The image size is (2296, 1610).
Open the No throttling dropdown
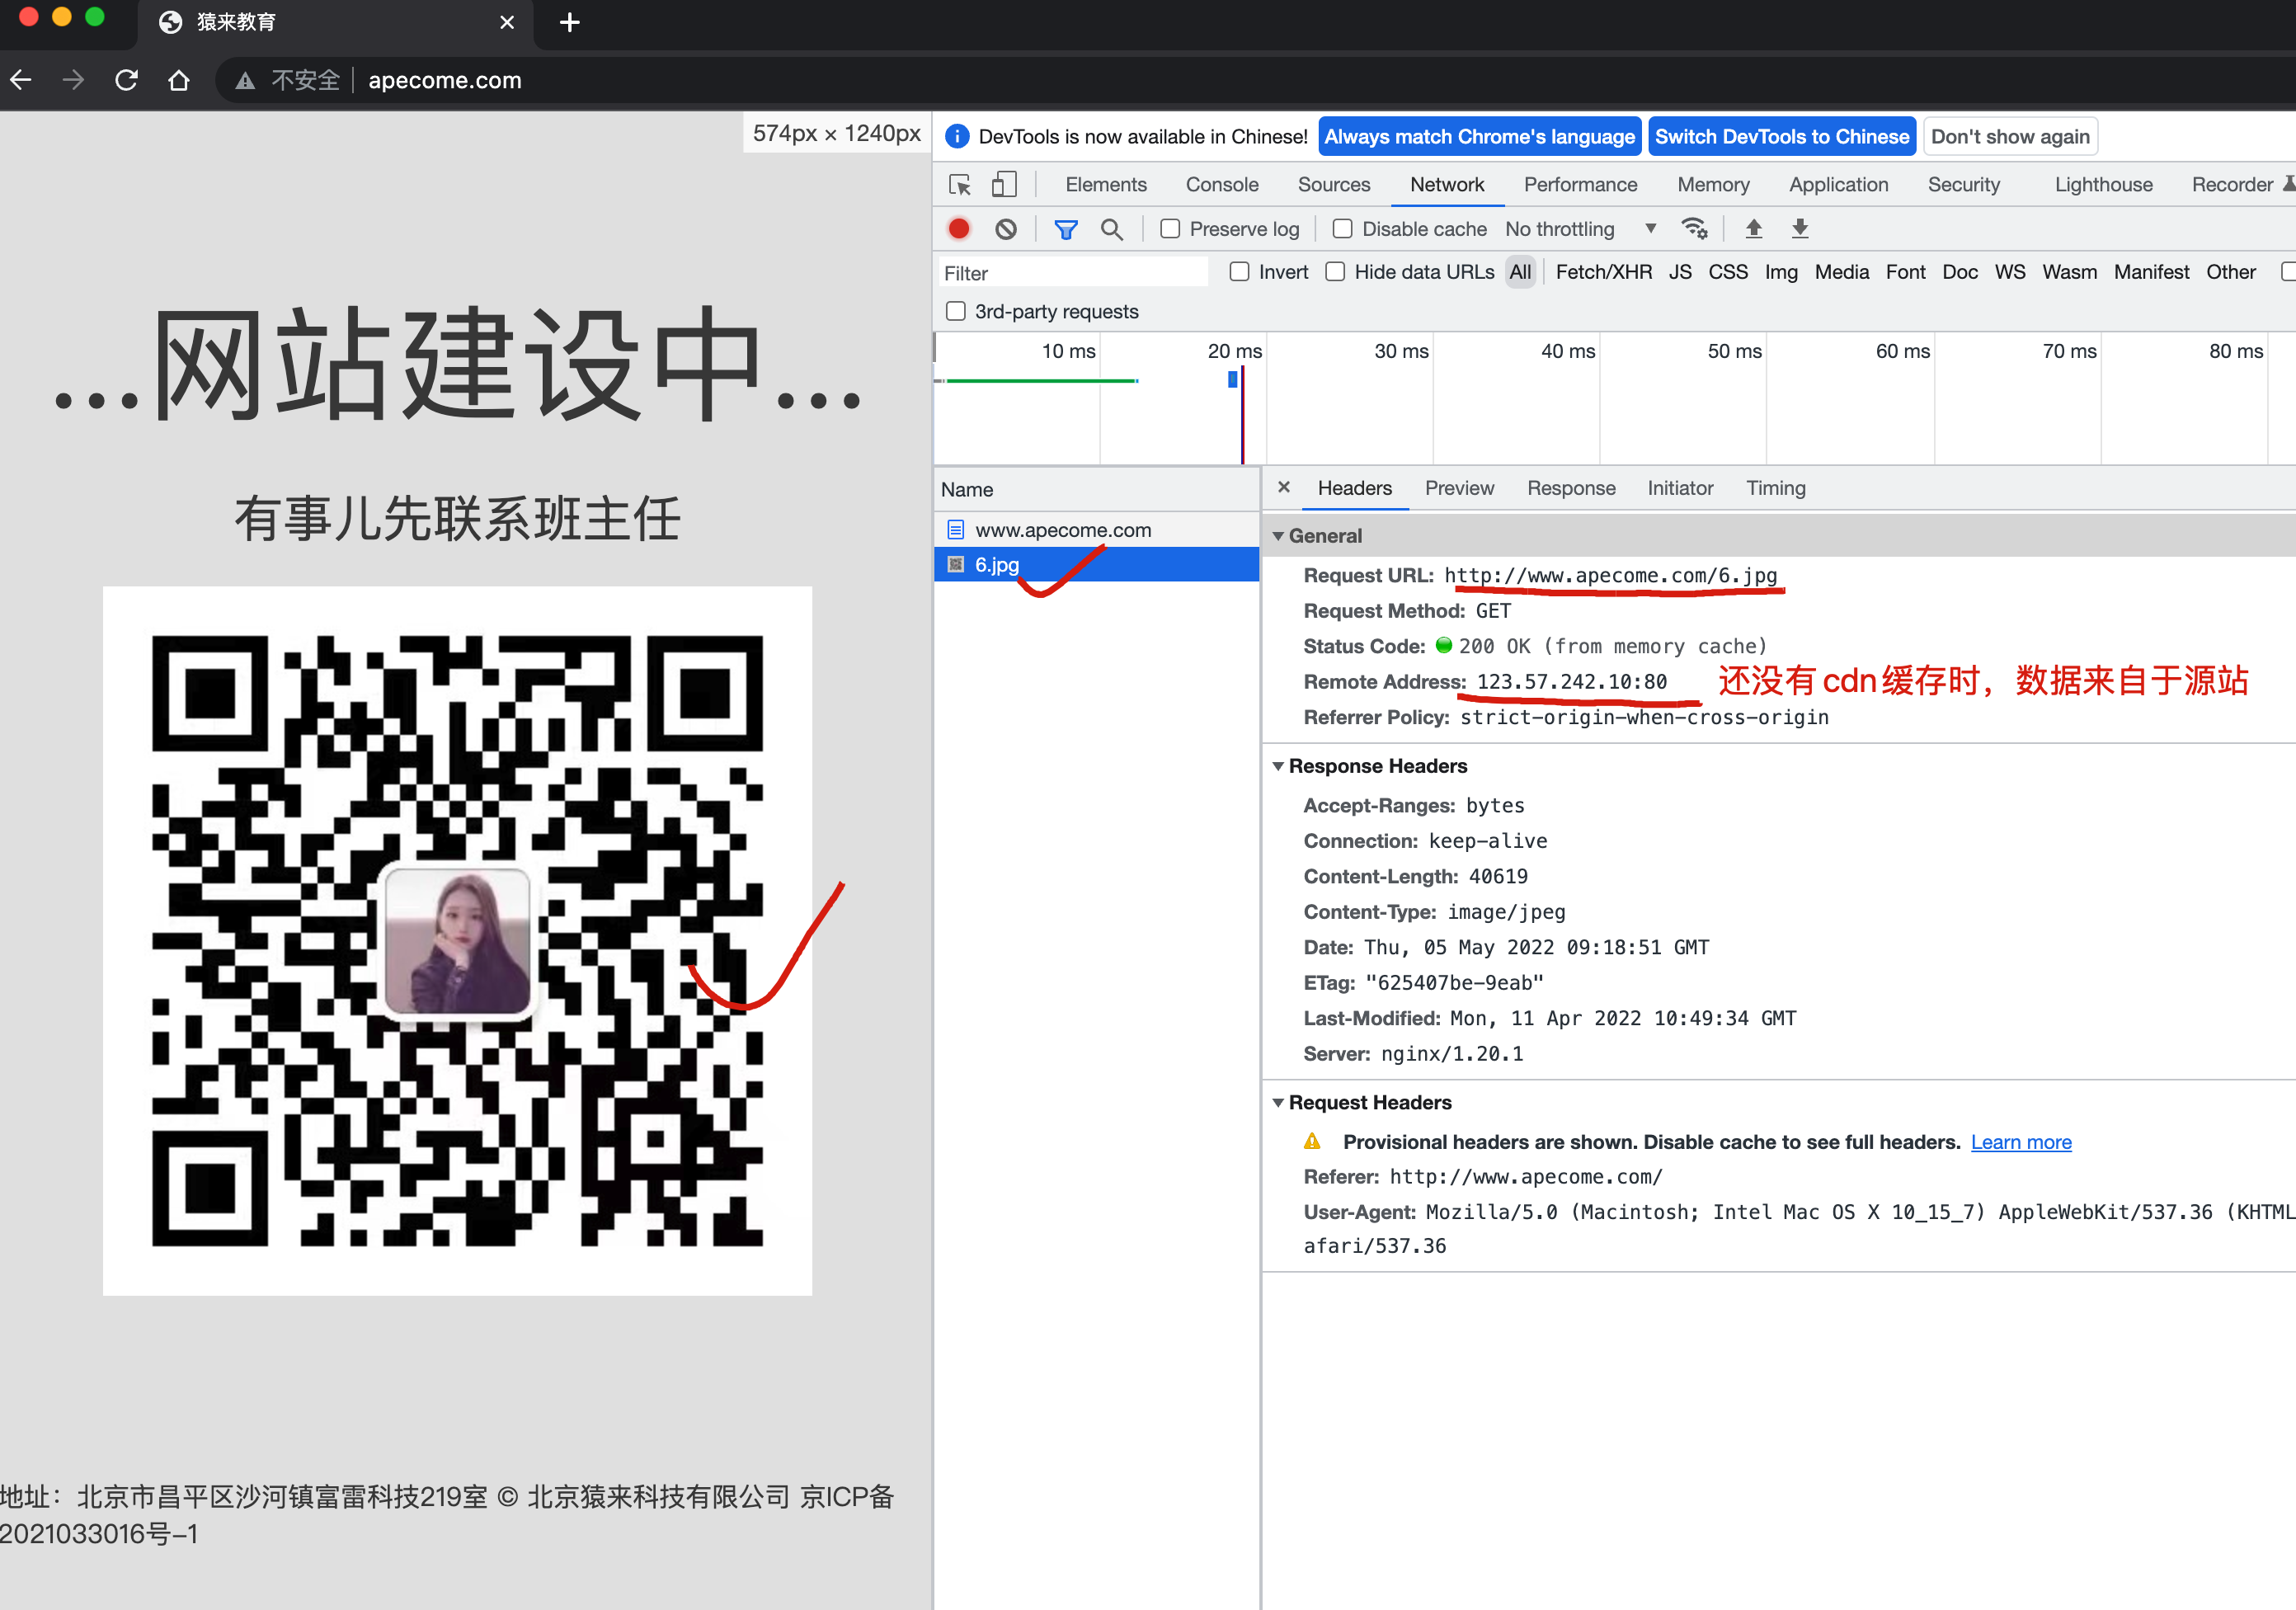click(x=1581, y=229)
